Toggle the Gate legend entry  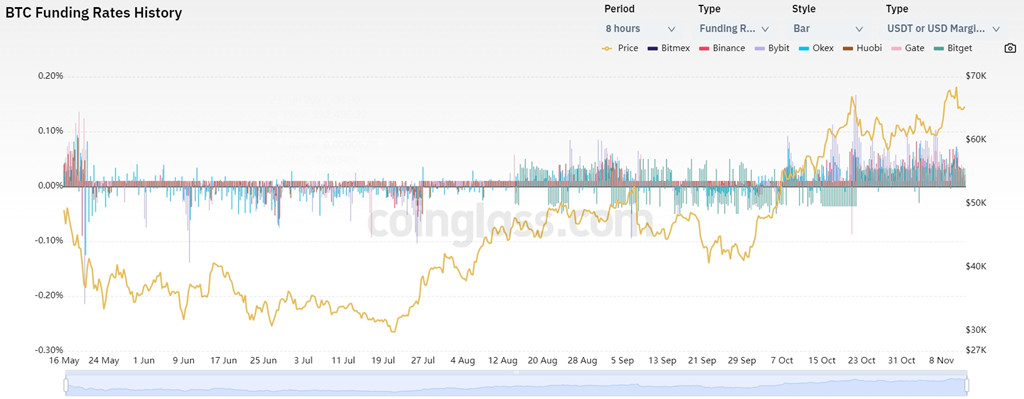[907, 48]
